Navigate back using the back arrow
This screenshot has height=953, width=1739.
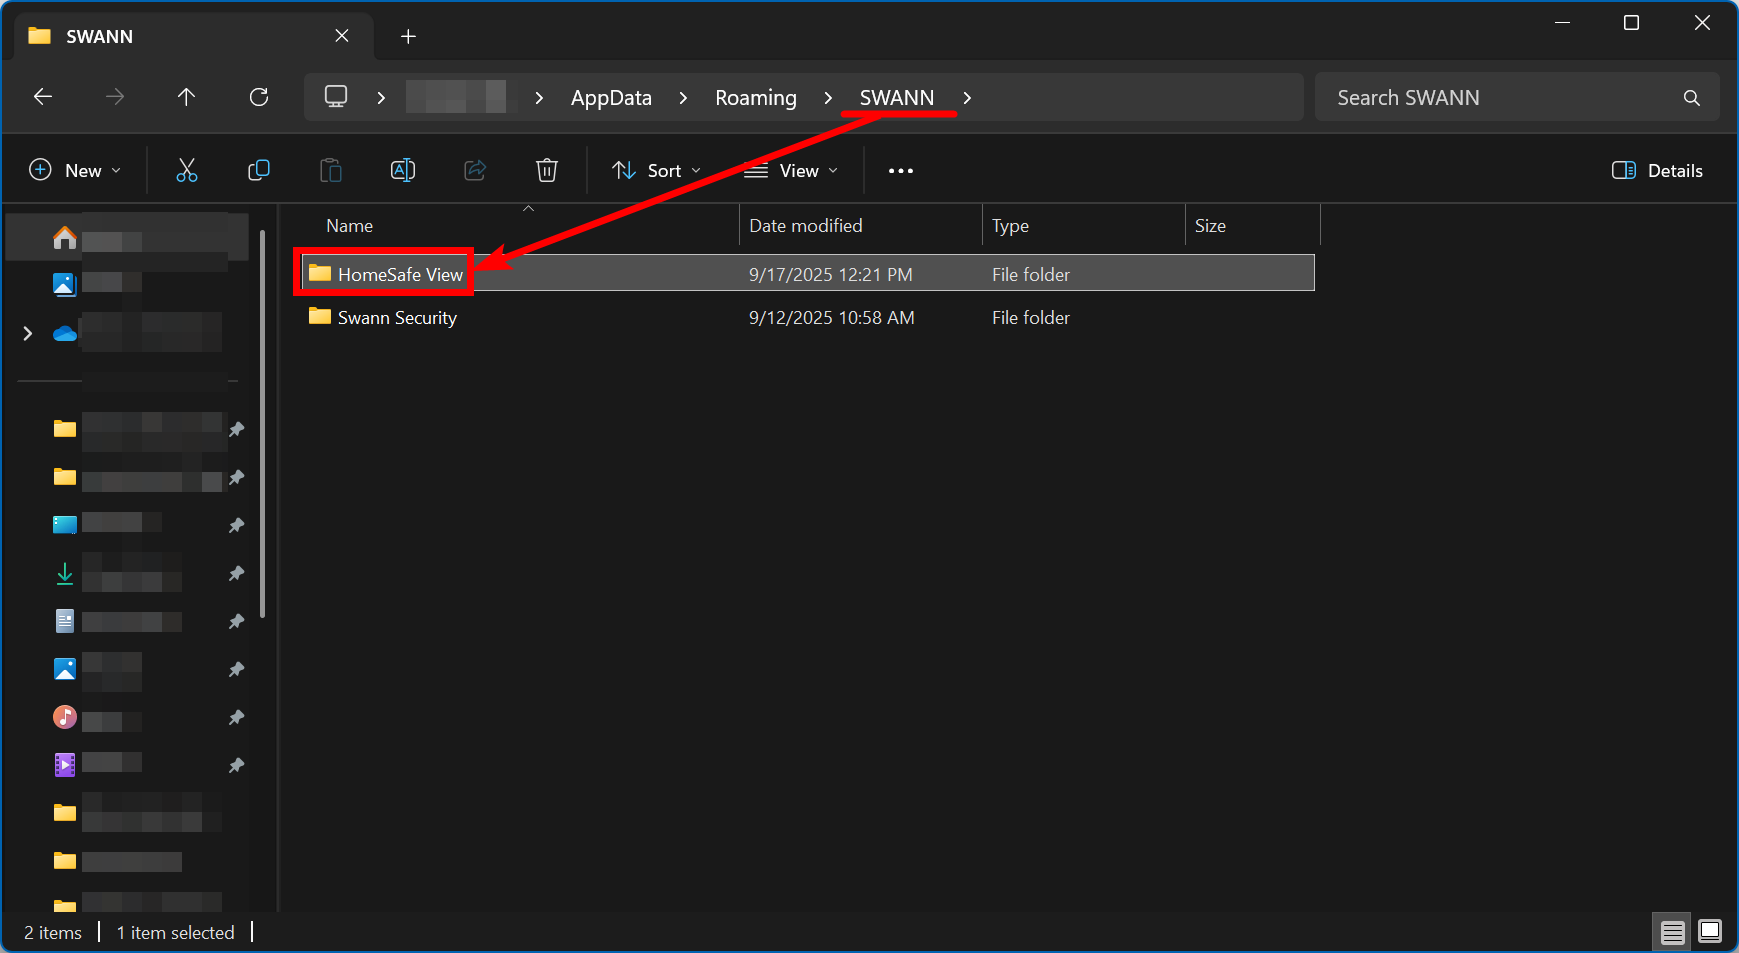(43, 97)
